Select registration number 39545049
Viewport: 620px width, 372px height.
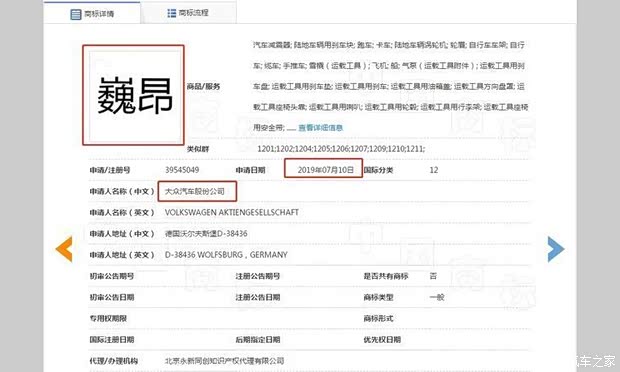click(x=182, y=170)
